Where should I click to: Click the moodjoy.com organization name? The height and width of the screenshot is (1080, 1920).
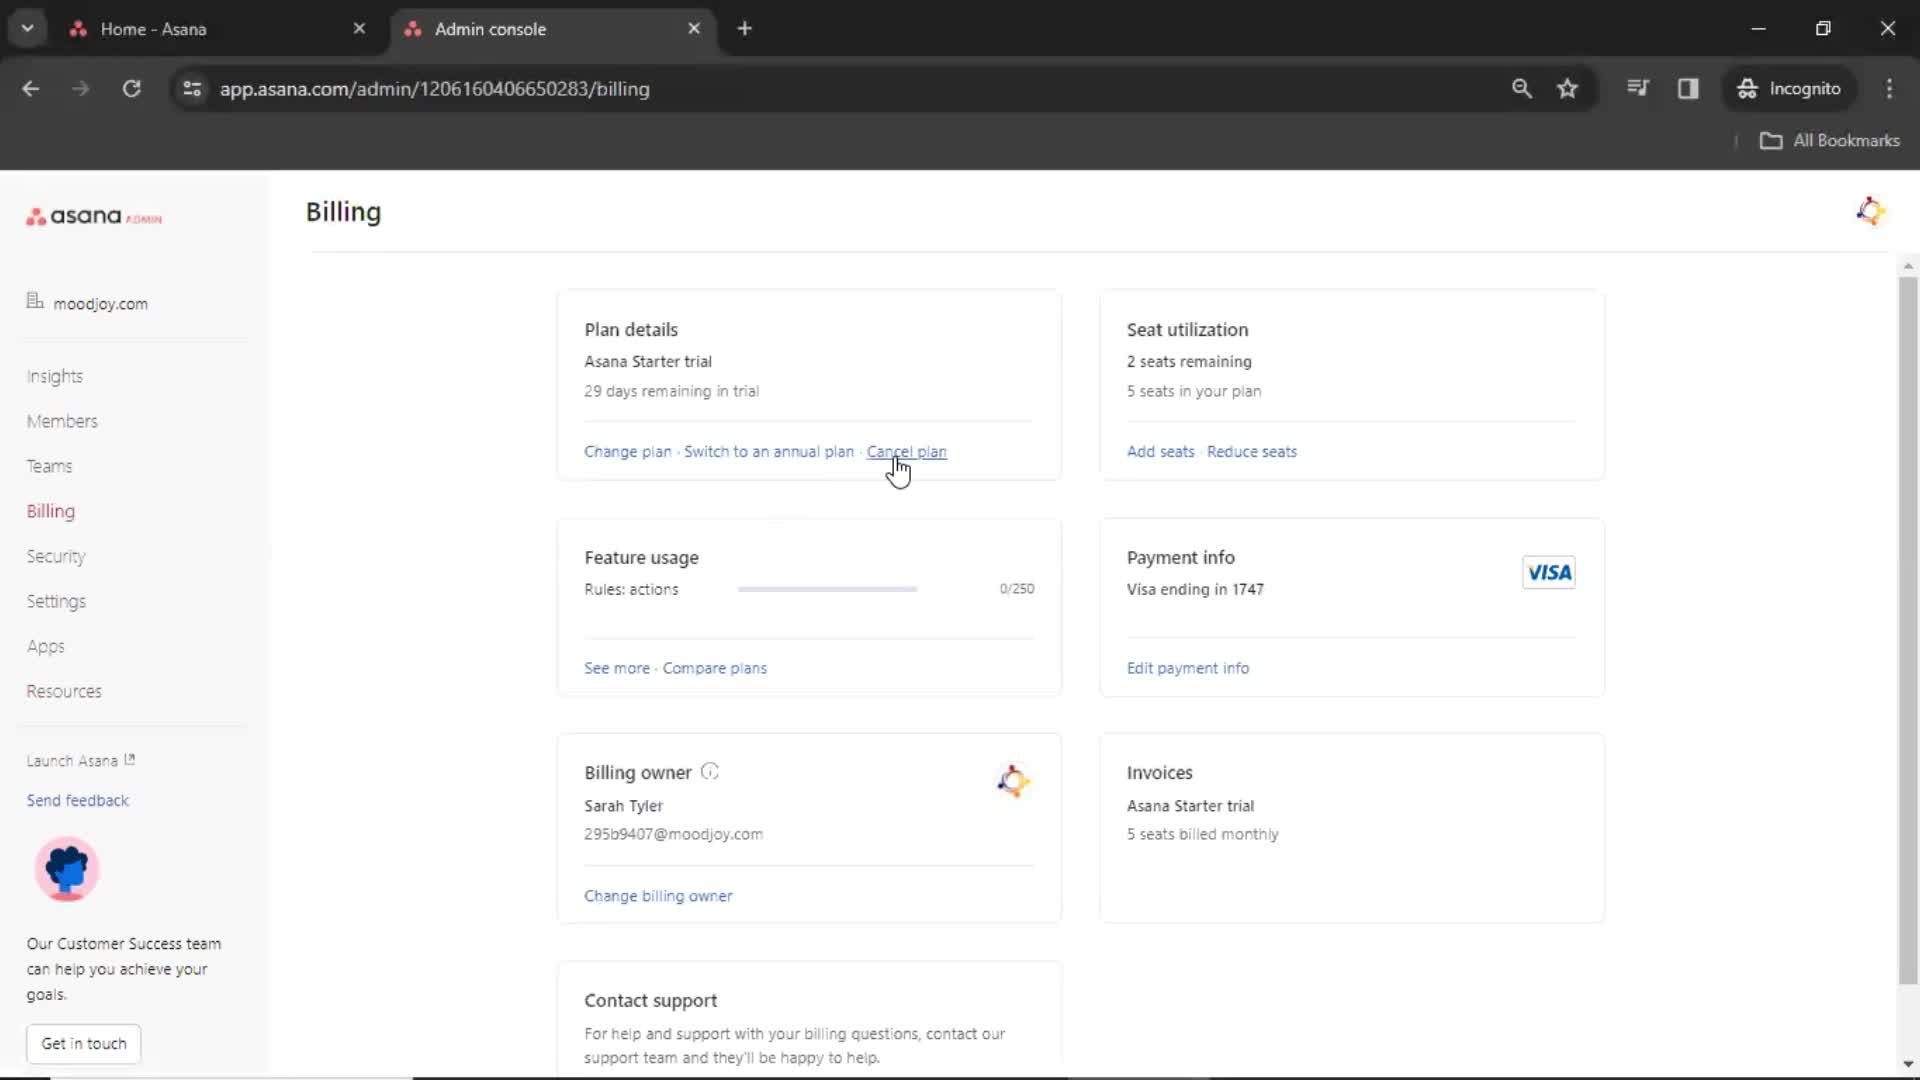101,304
